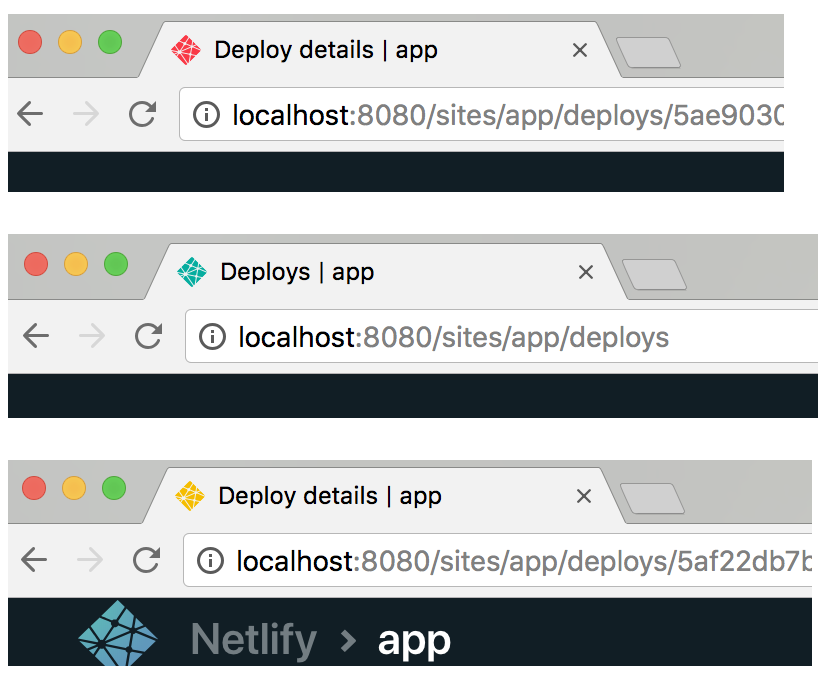Select the Deploys | app tab
This screenshot has height=682, width=822.
[x=380, y=272]
